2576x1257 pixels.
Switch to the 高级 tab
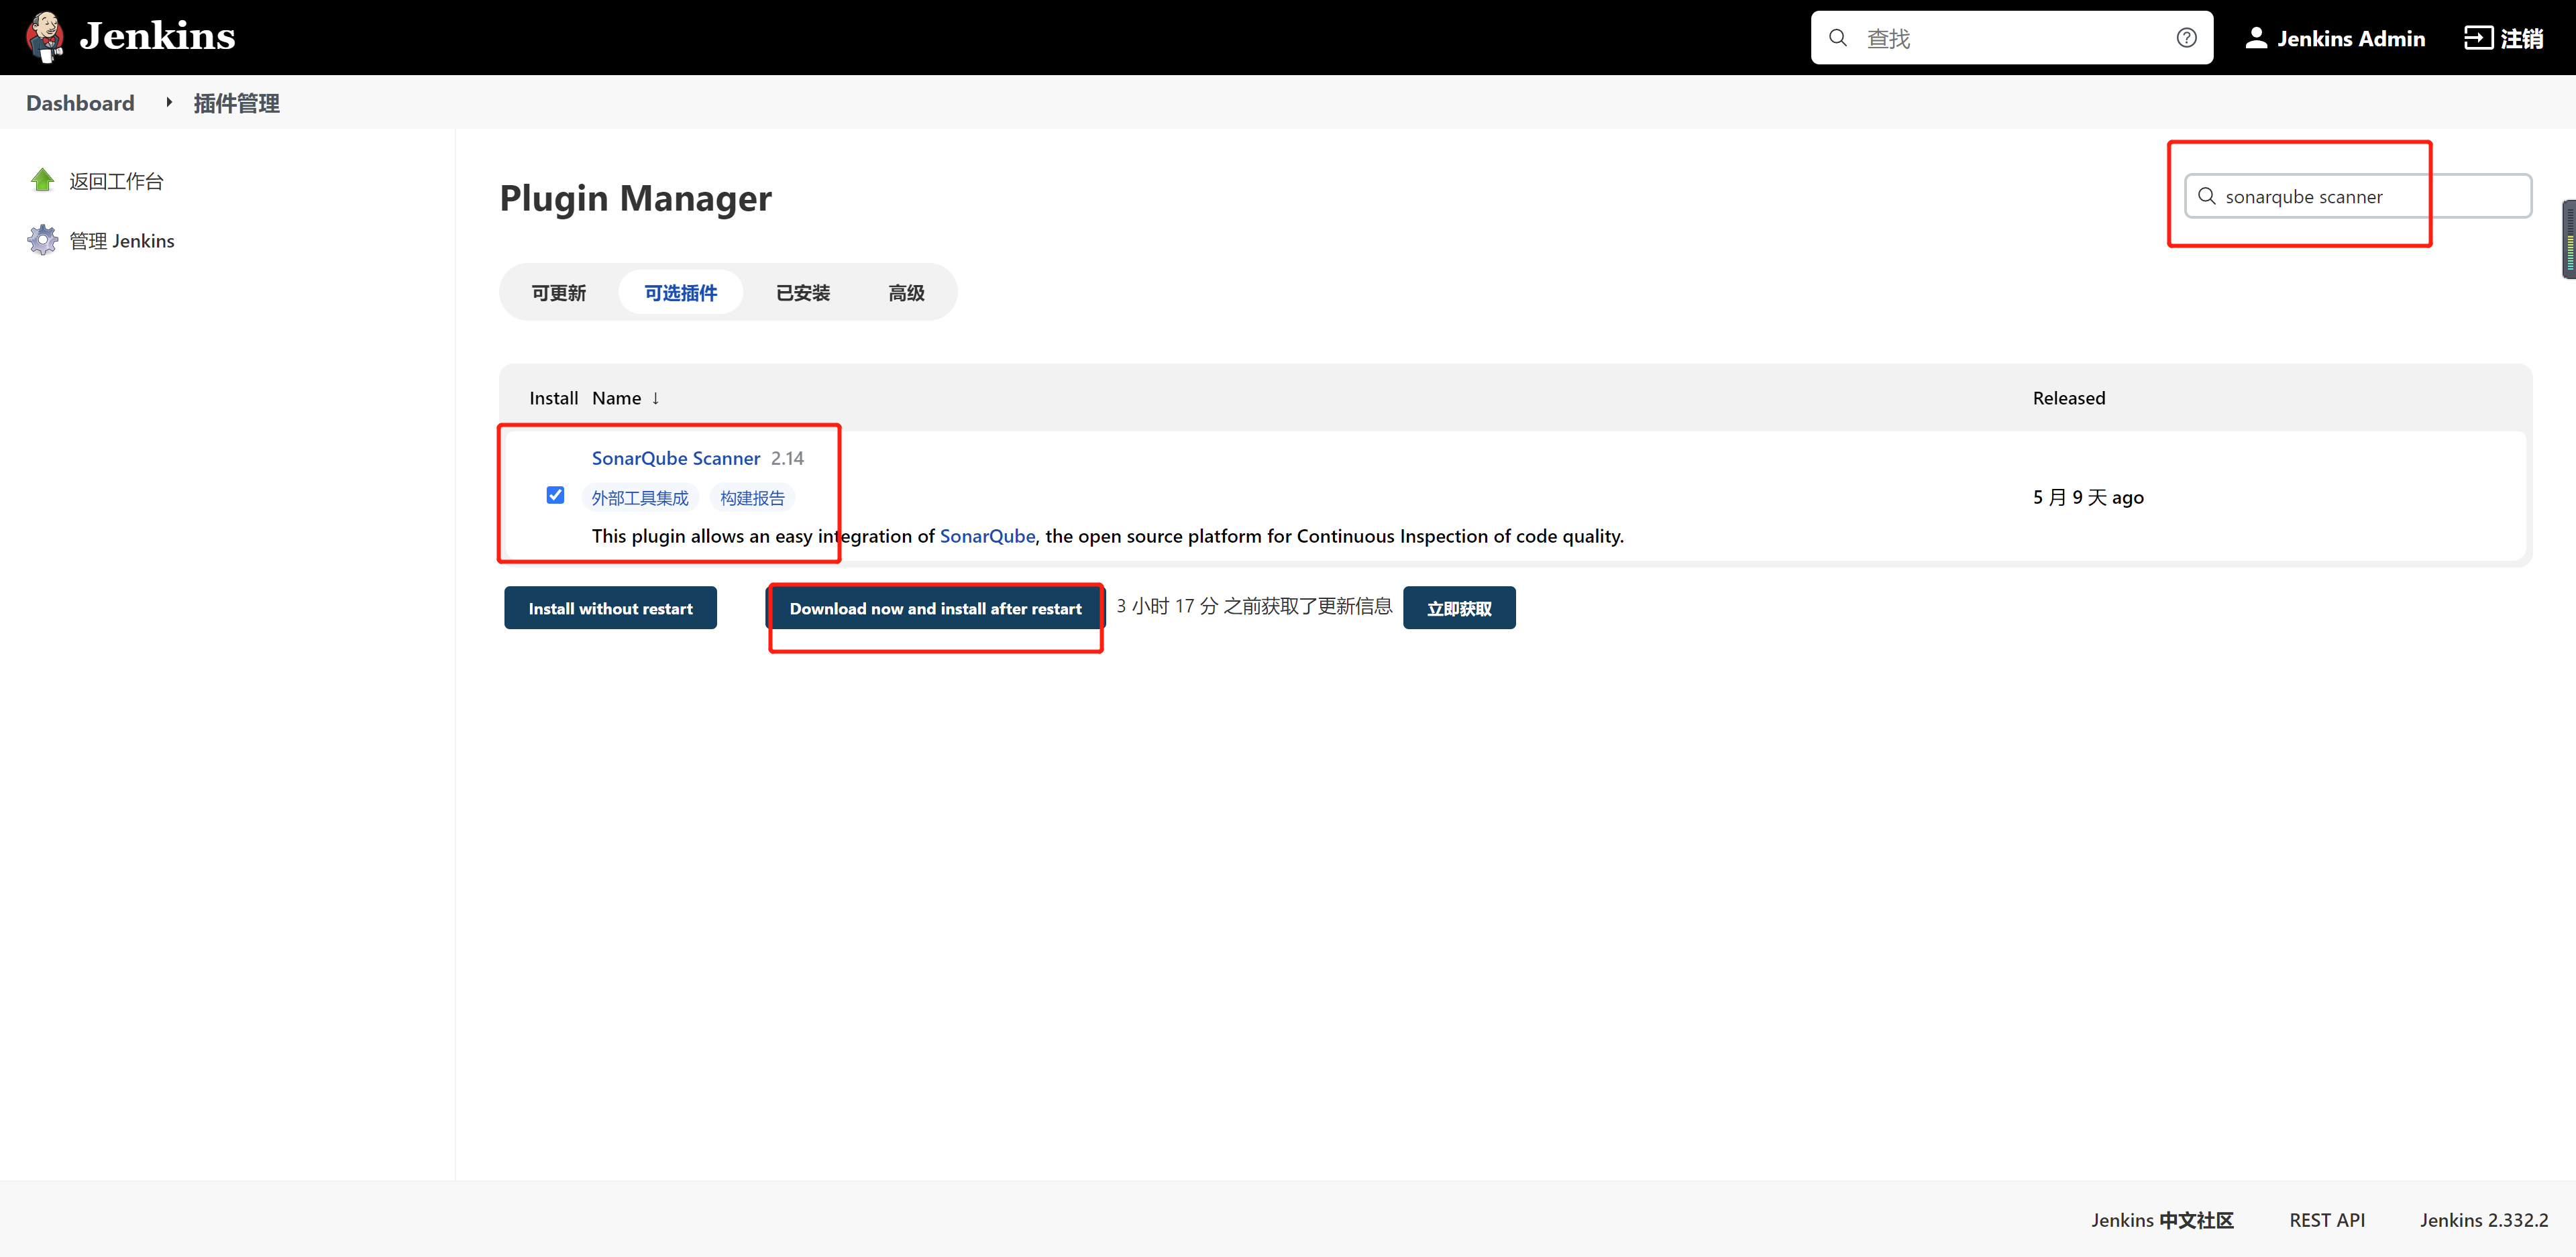(x=906, y=293)
